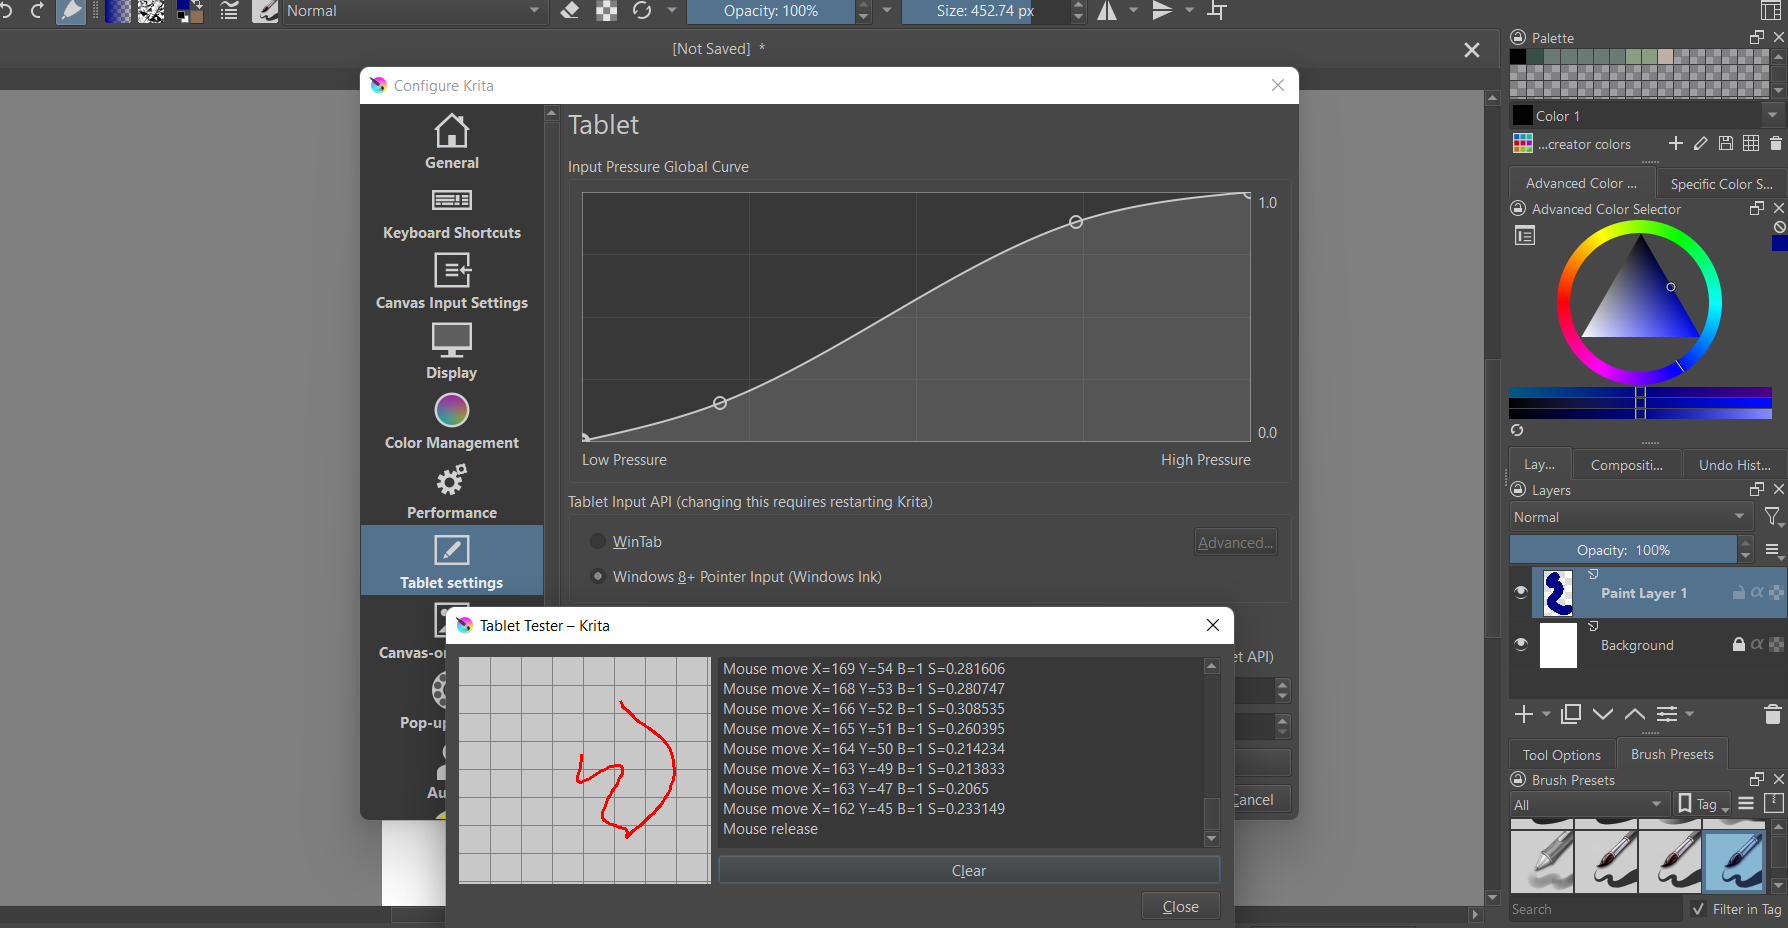Toggle vertical mirror tool
Viewport: 1788px width, 928px height.
1162,11
